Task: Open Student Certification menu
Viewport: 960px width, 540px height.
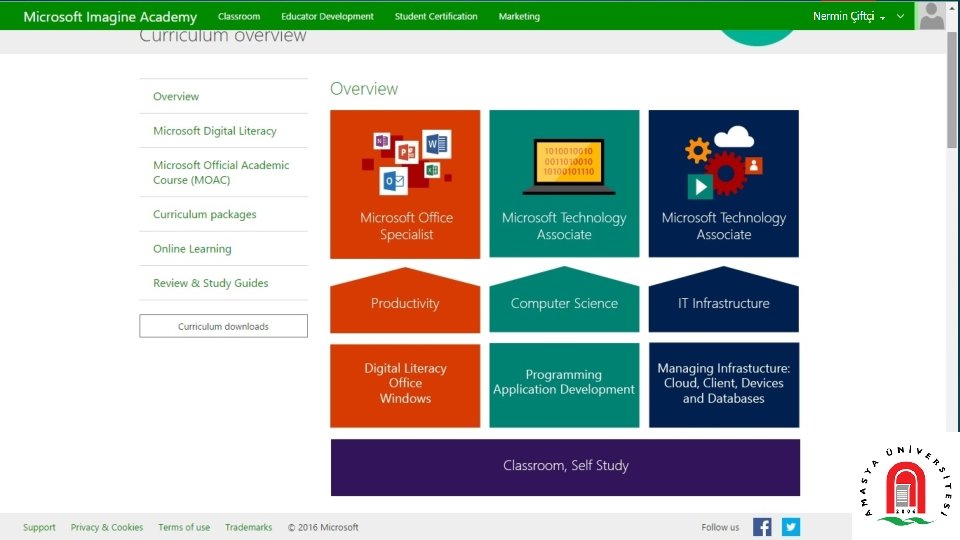Action: [436, 17]
